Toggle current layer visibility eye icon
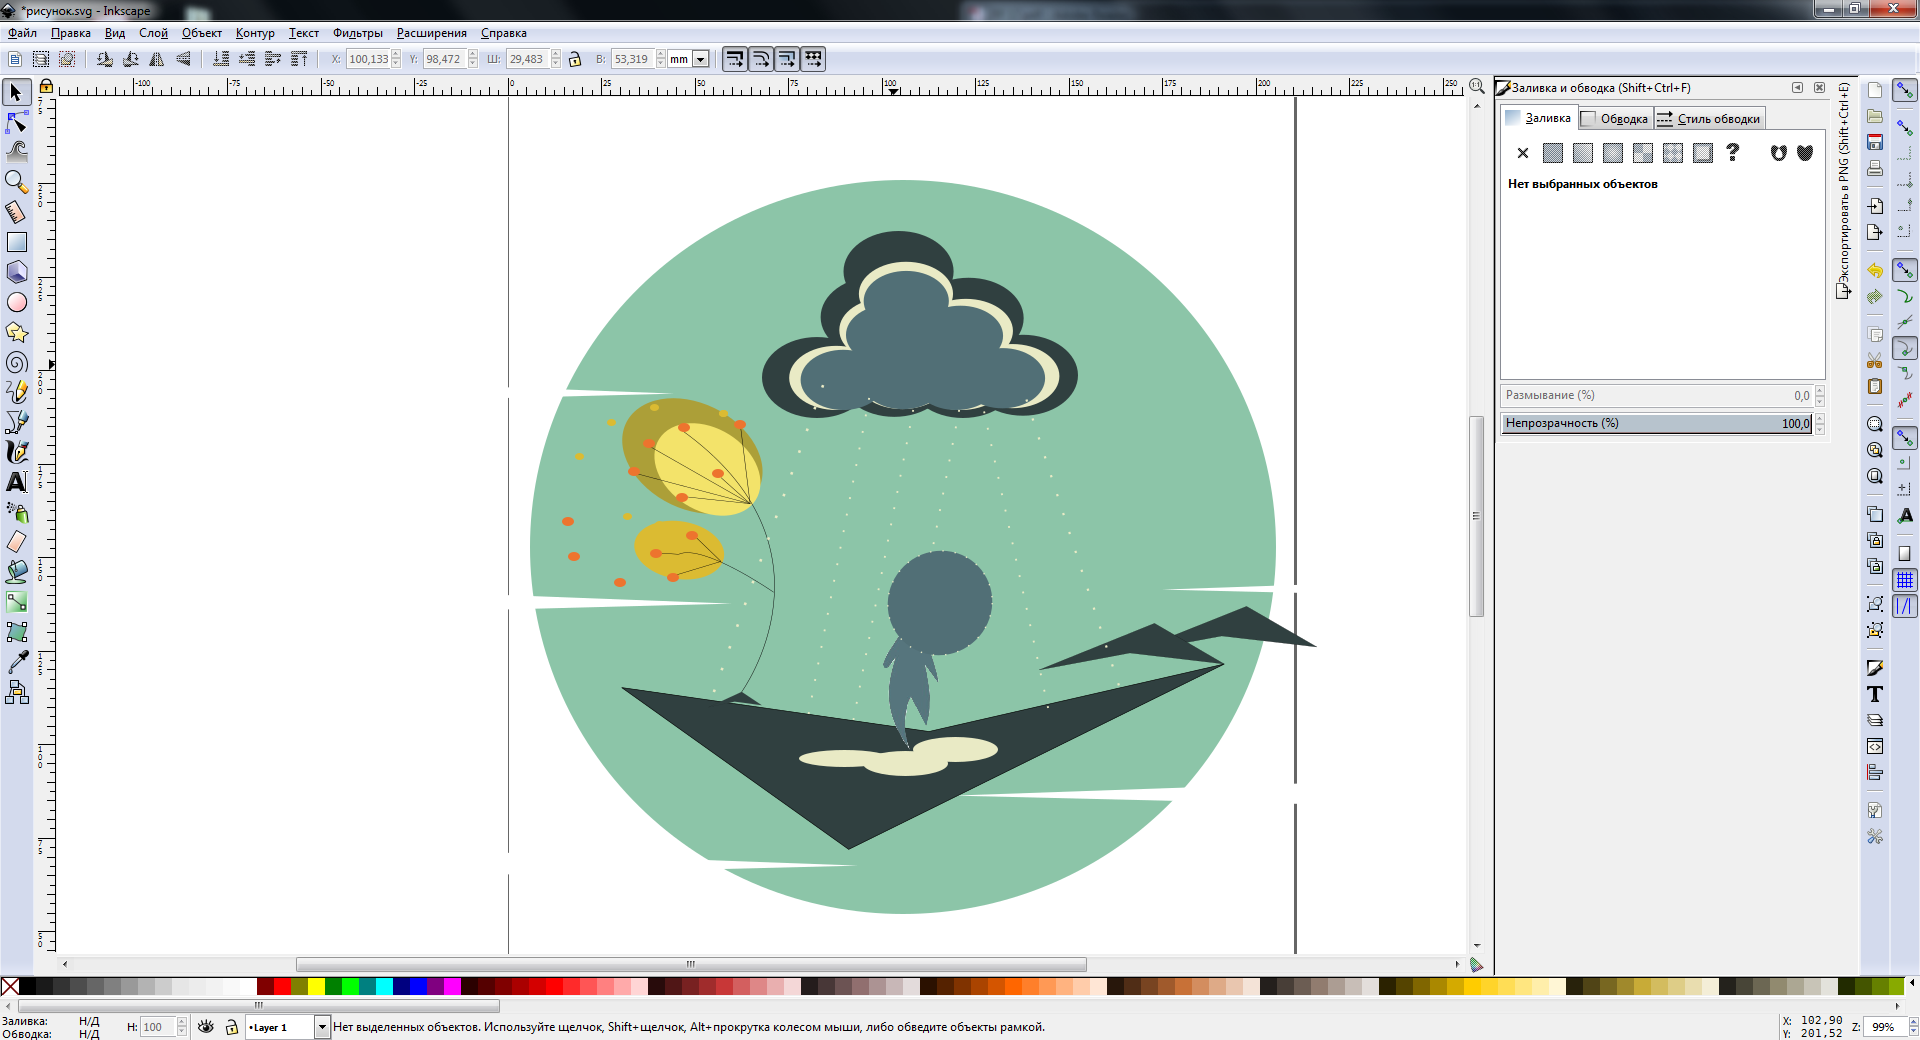The width and height of the screenshot is (1920, 1040). tap(206, 1027)
